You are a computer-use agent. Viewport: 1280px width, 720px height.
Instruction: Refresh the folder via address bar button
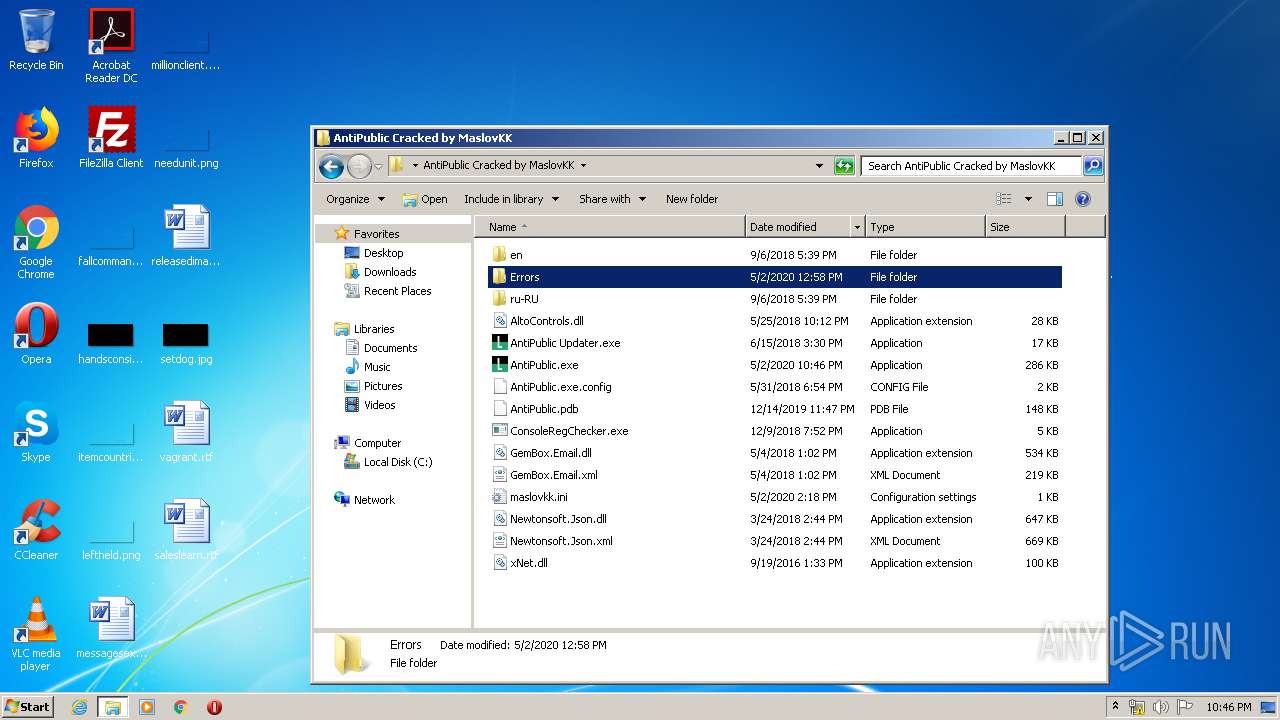point(844,166)
